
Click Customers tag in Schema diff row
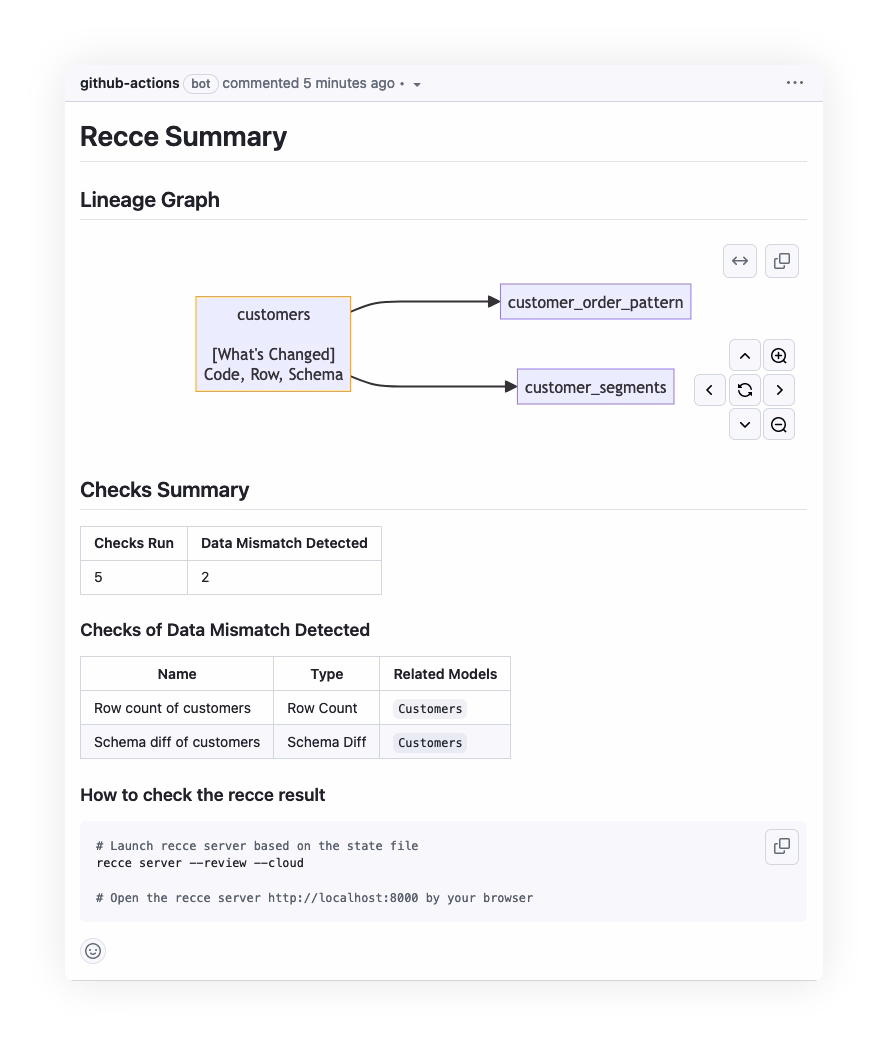tap(430, 742)
